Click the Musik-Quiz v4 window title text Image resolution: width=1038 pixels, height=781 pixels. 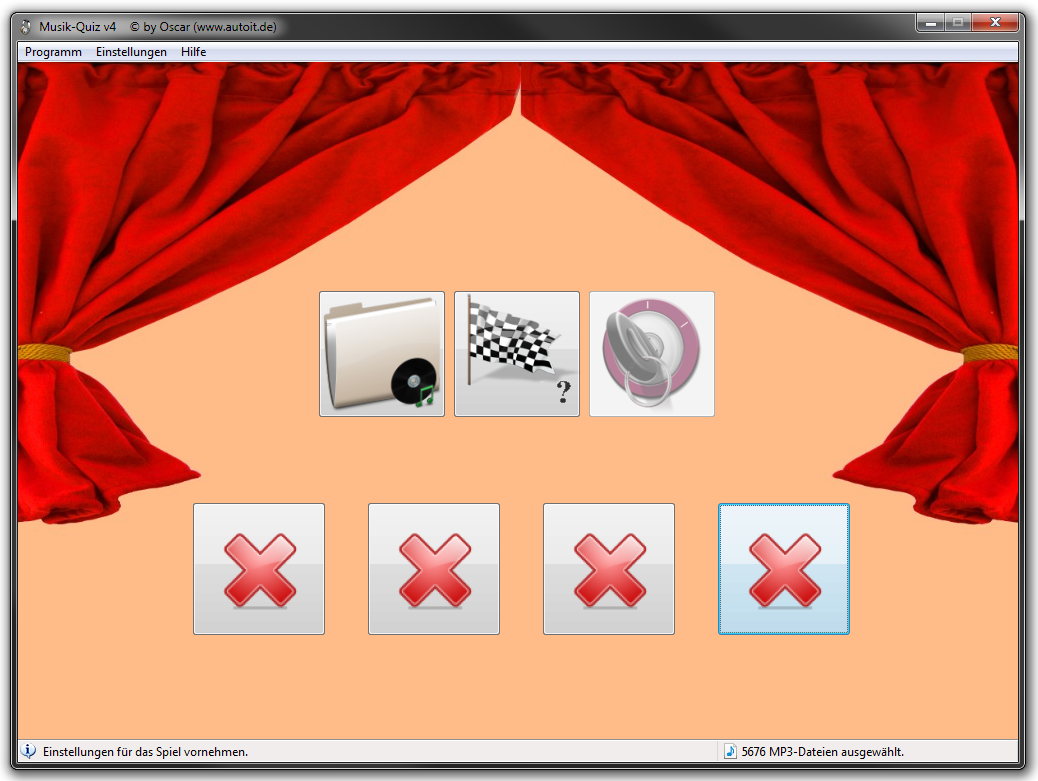click(x=78, y=26)
